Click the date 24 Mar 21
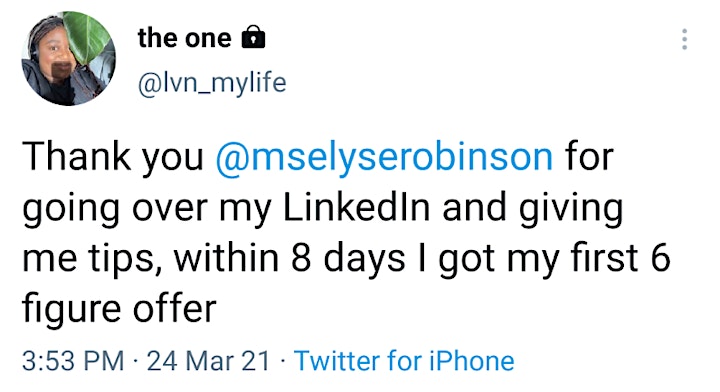Image resolution: width=720 pixels, height=392 pixels. click(x=208, y=360)
